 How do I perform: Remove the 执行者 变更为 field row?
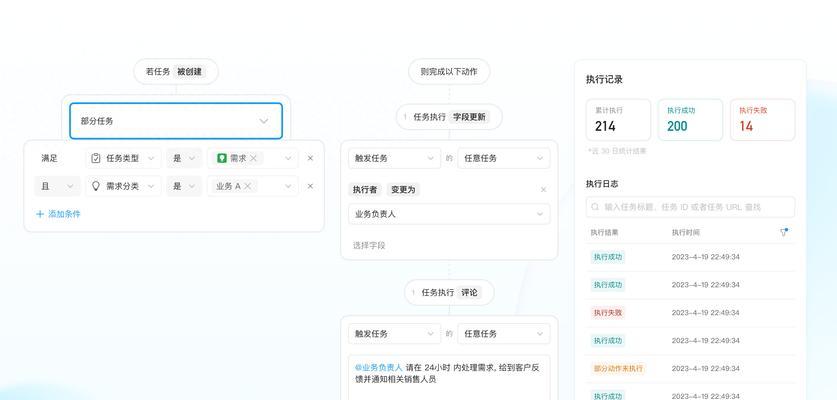pyautogui.click(x=543, y=190)
